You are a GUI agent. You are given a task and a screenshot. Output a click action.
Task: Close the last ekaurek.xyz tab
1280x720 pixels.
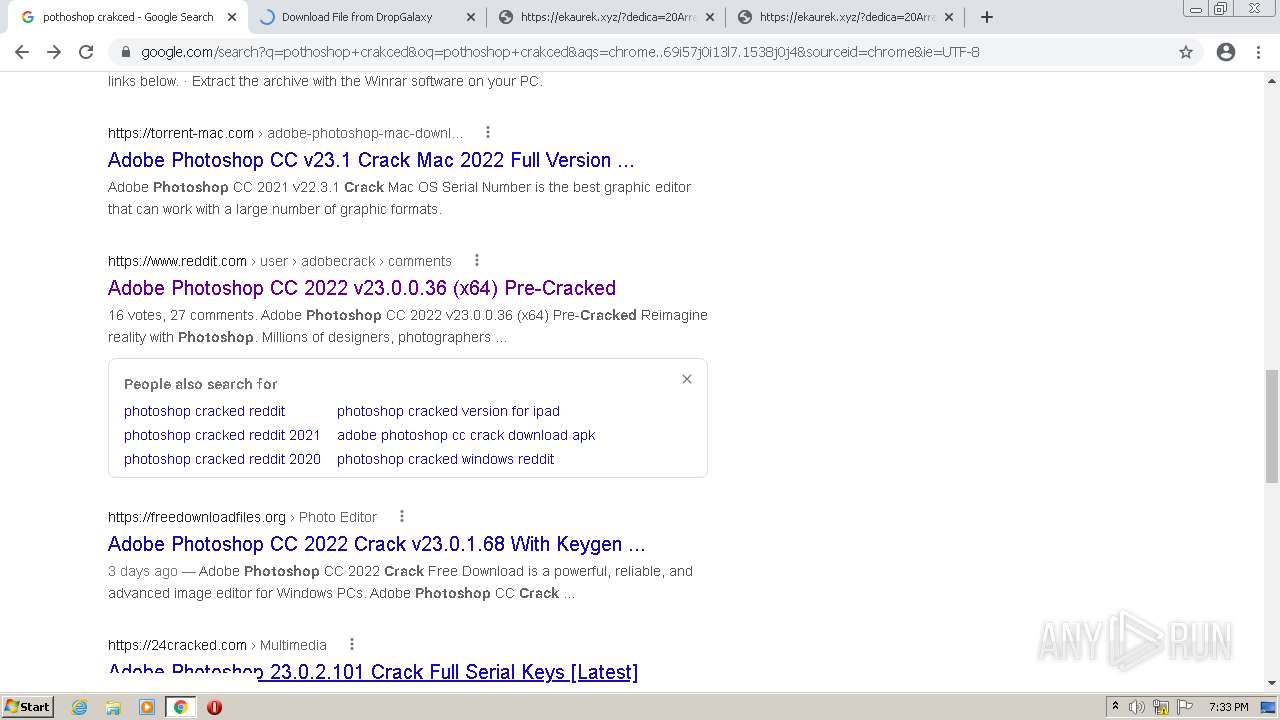[x=949, y=17]
